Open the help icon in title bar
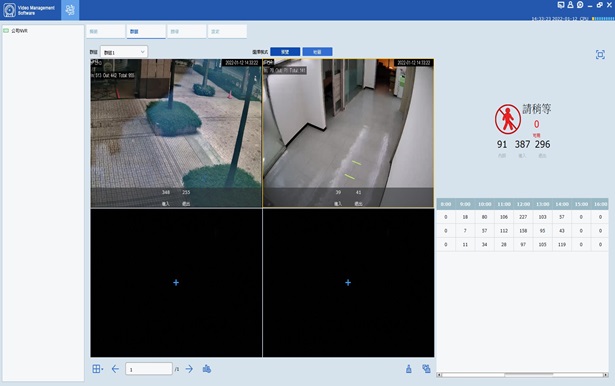Screen dimensions: 615x386 coord(580,5)
